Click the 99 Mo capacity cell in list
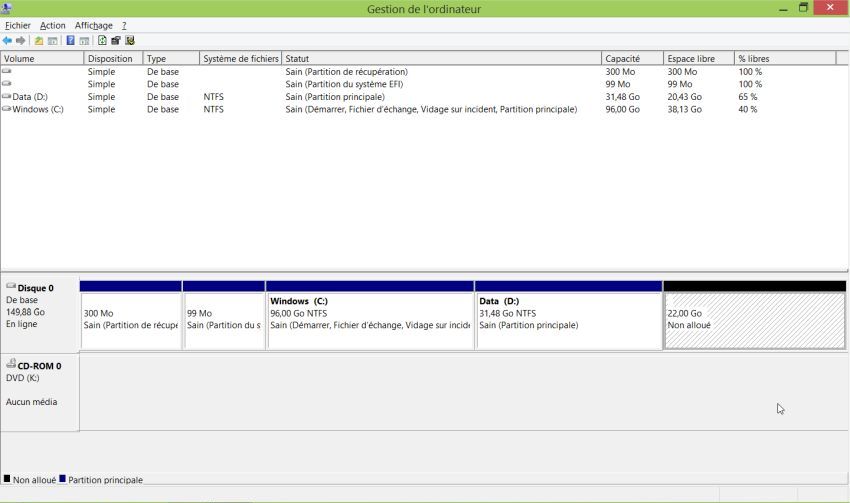 tap(618, 84)
